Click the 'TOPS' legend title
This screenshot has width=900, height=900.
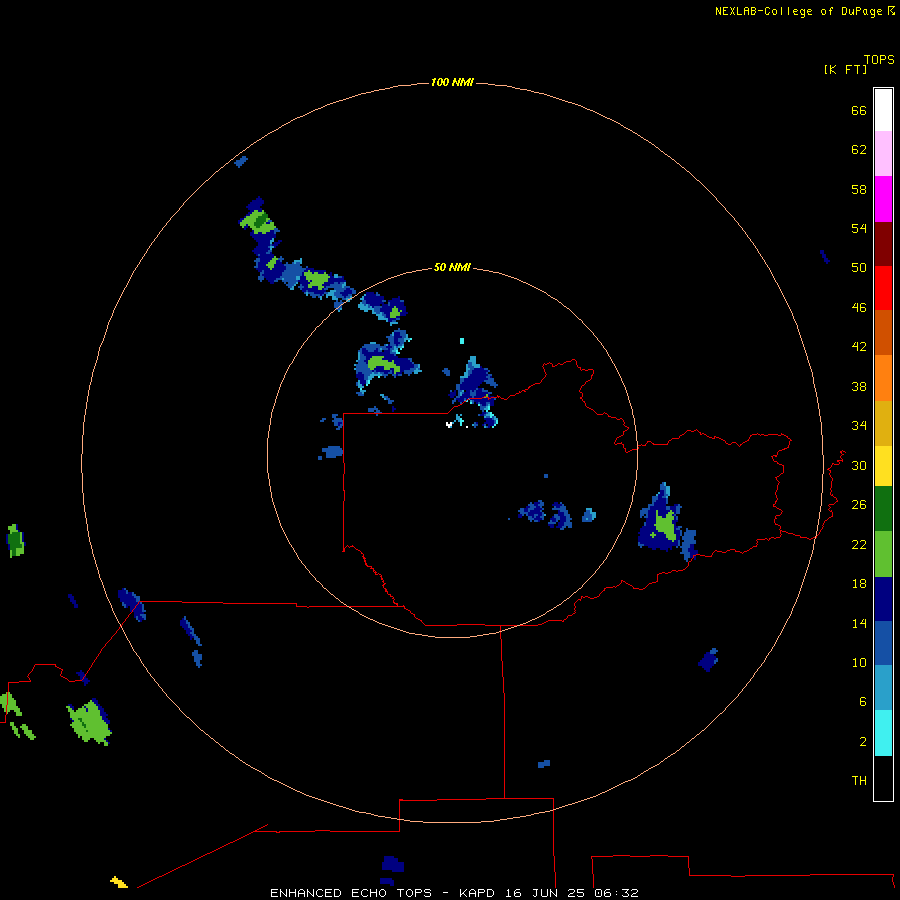pyautogui.click(x=879, y=59)
